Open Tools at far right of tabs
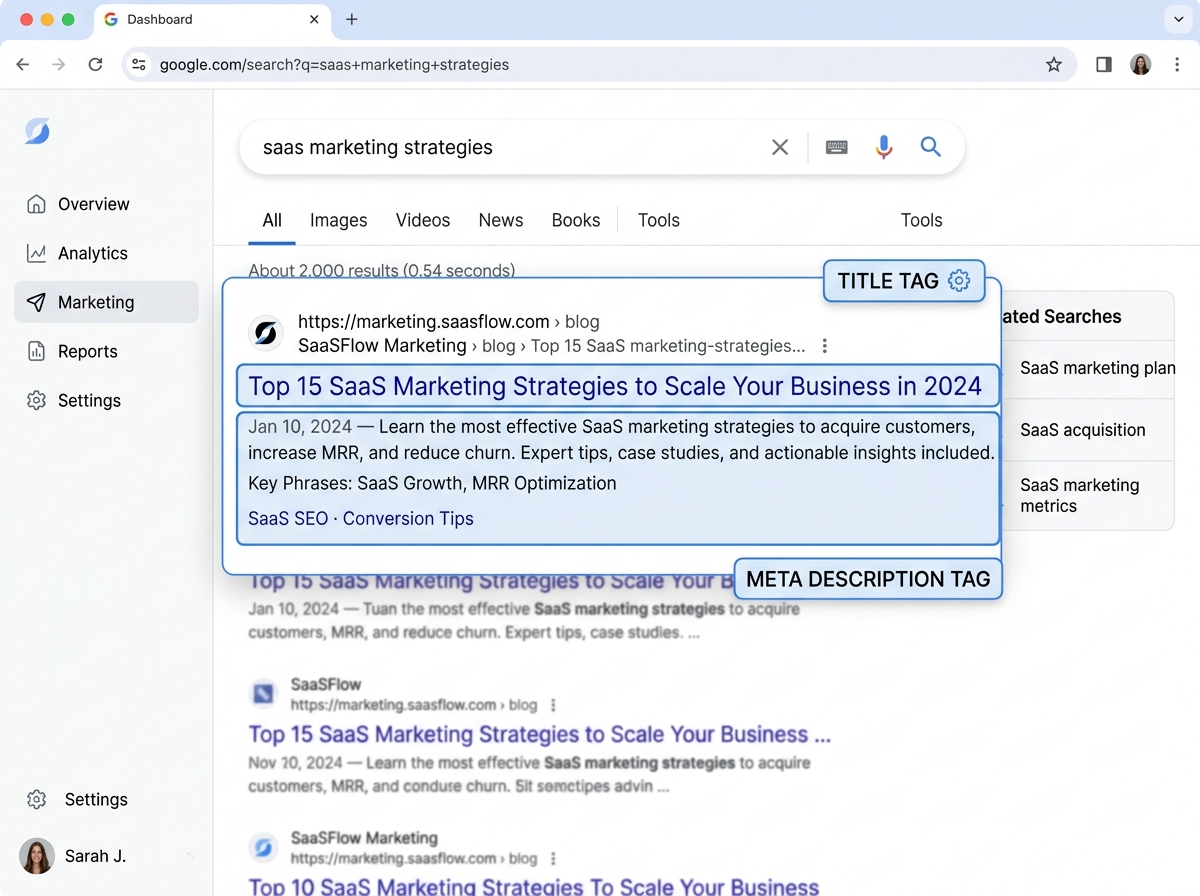The width and height of the screenshot is (1200, 896). point(922,220)
